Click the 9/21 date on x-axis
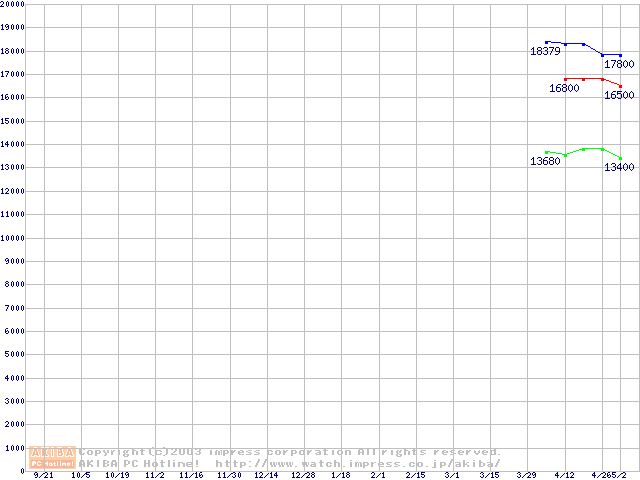This screenshot has width=640, height=480. 43,475
